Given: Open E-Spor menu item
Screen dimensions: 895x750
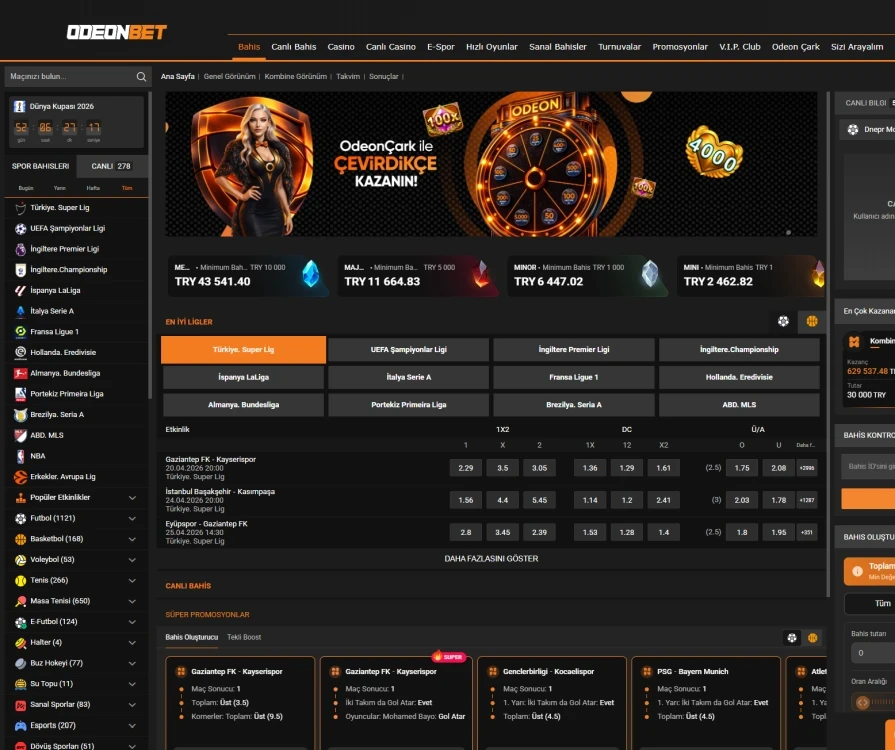Looking at the screenshot, I should pyautogui.click(x=441, y=47).
